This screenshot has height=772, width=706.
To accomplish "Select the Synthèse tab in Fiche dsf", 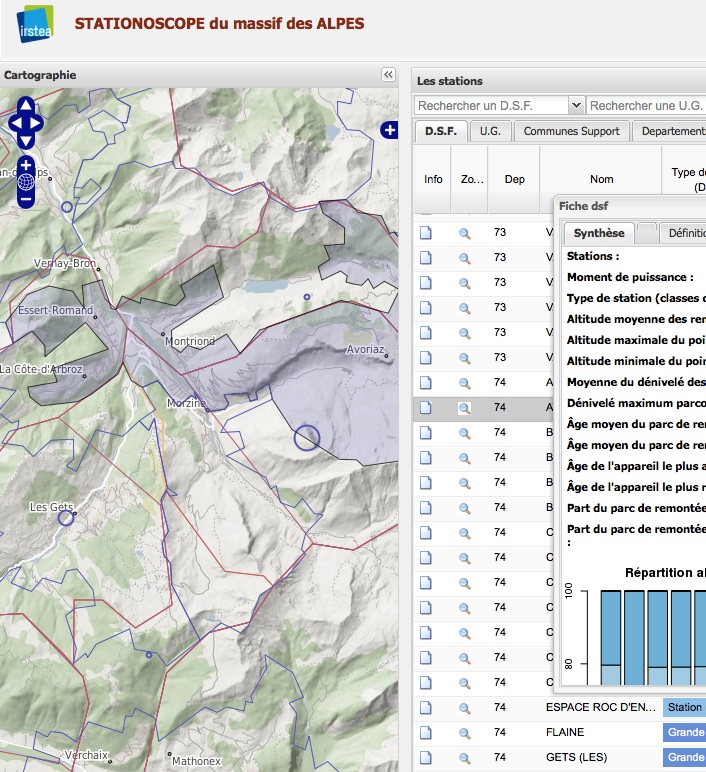I will pyautogui.click(x=599, y=233).
